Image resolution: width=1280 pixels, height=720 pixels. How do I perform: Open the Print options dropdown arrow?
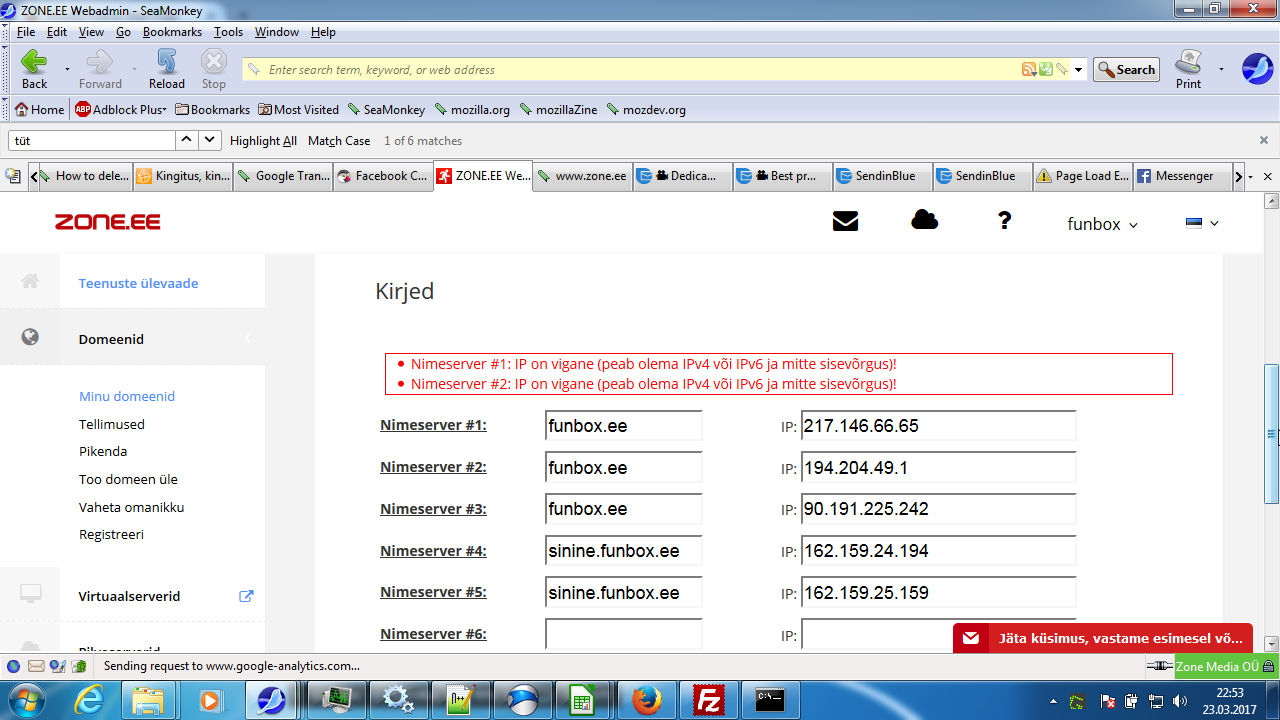[x=1221, y=69]
